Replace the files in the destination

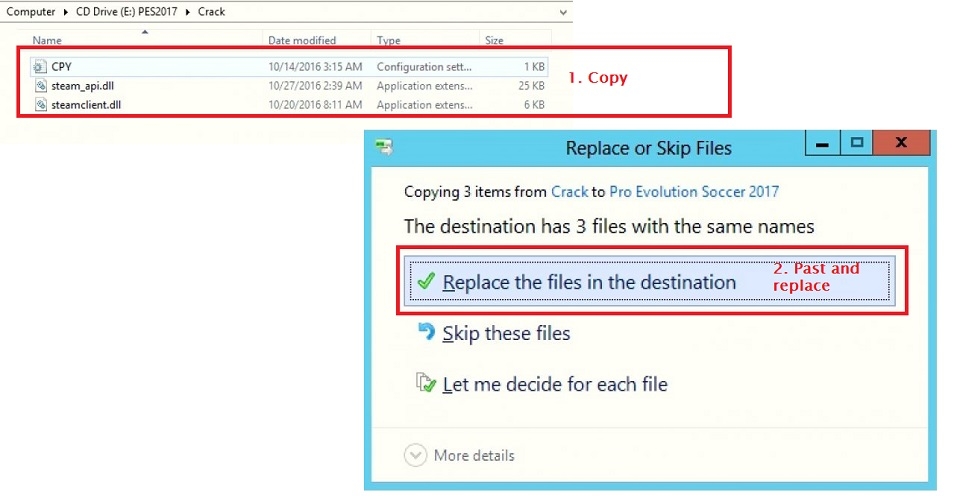coord(650,281)
